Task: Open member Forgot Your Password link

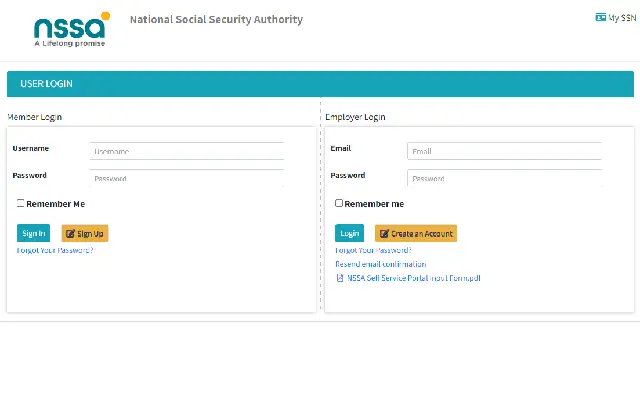Action: (x=55, y=250)
